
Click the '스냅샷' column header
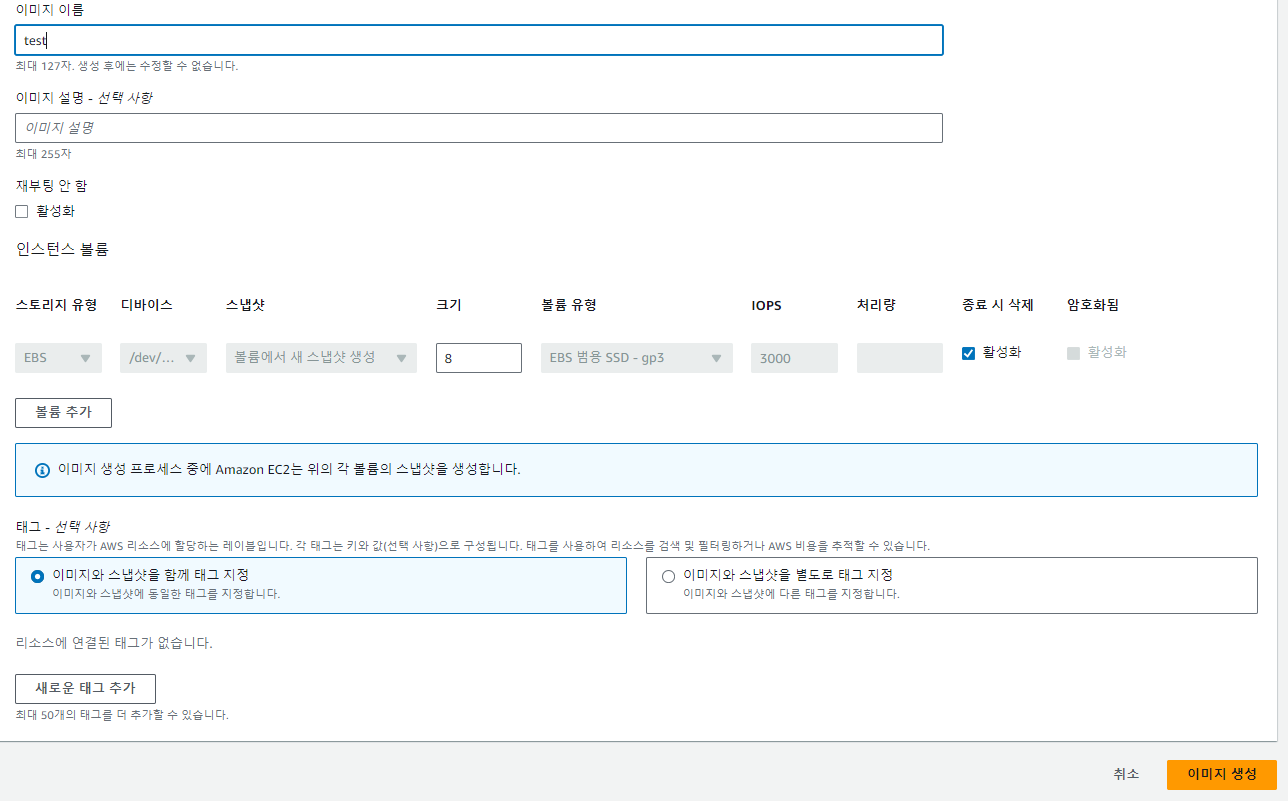(245, 305)
